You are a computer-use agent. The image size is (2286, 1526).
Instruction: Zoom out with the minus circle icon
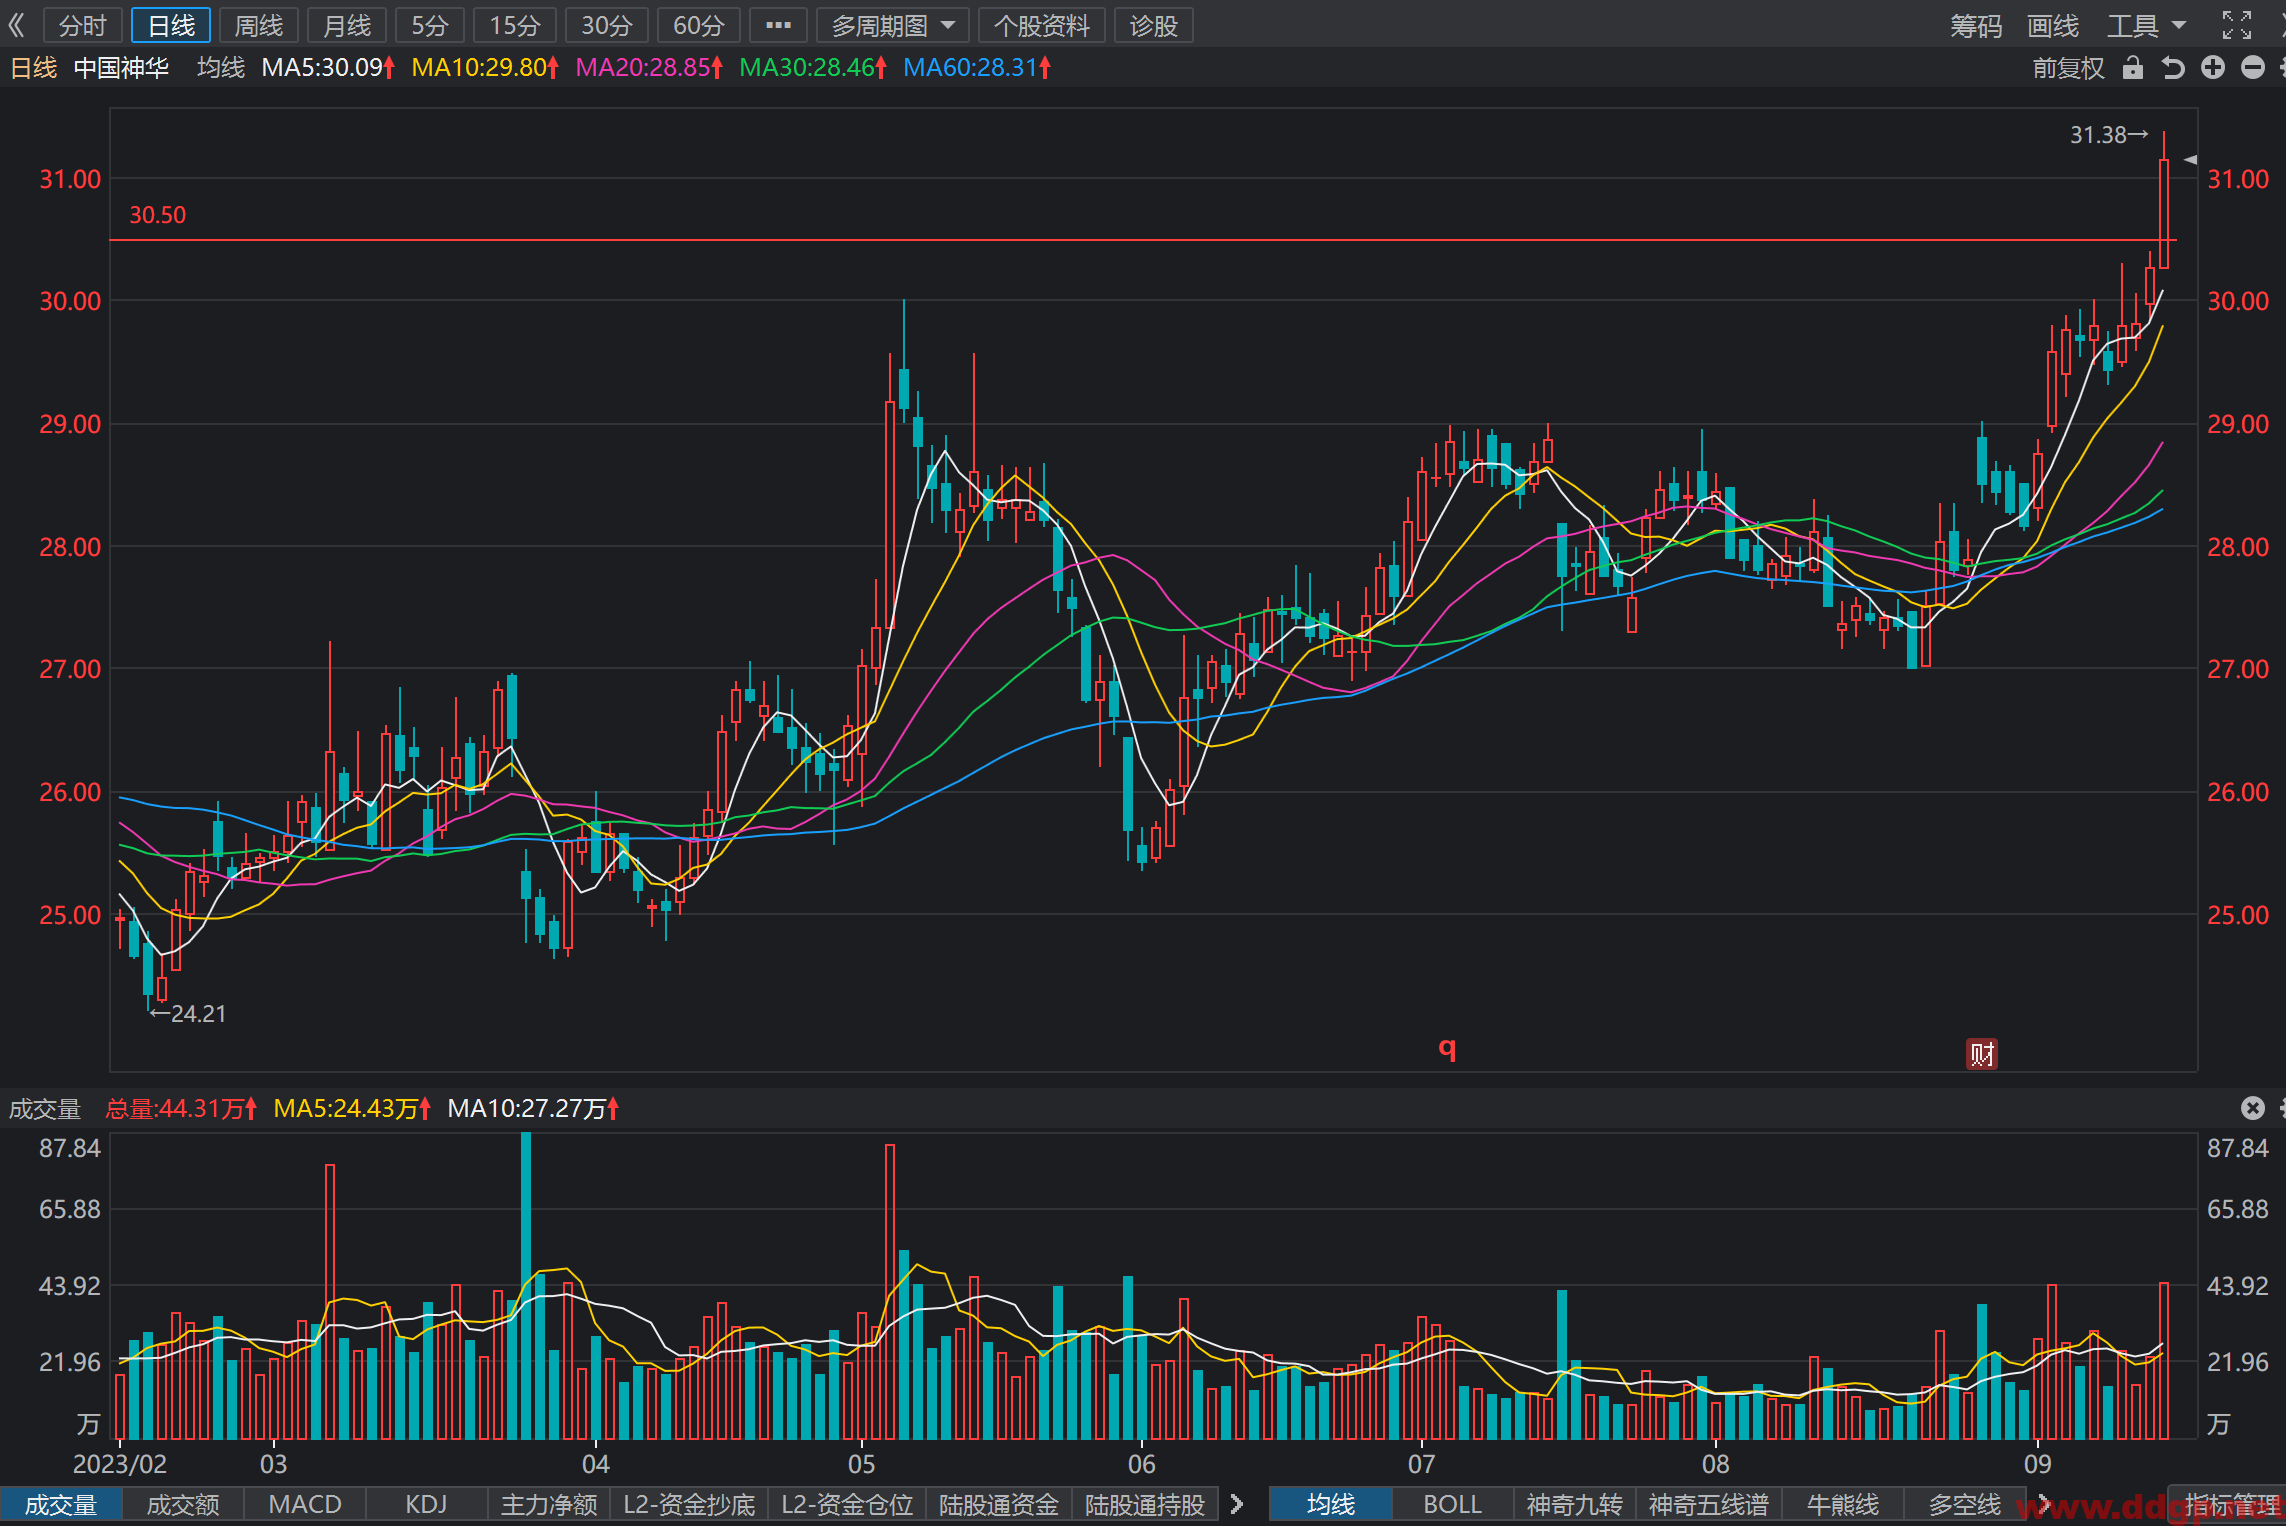pos(2253,68)
